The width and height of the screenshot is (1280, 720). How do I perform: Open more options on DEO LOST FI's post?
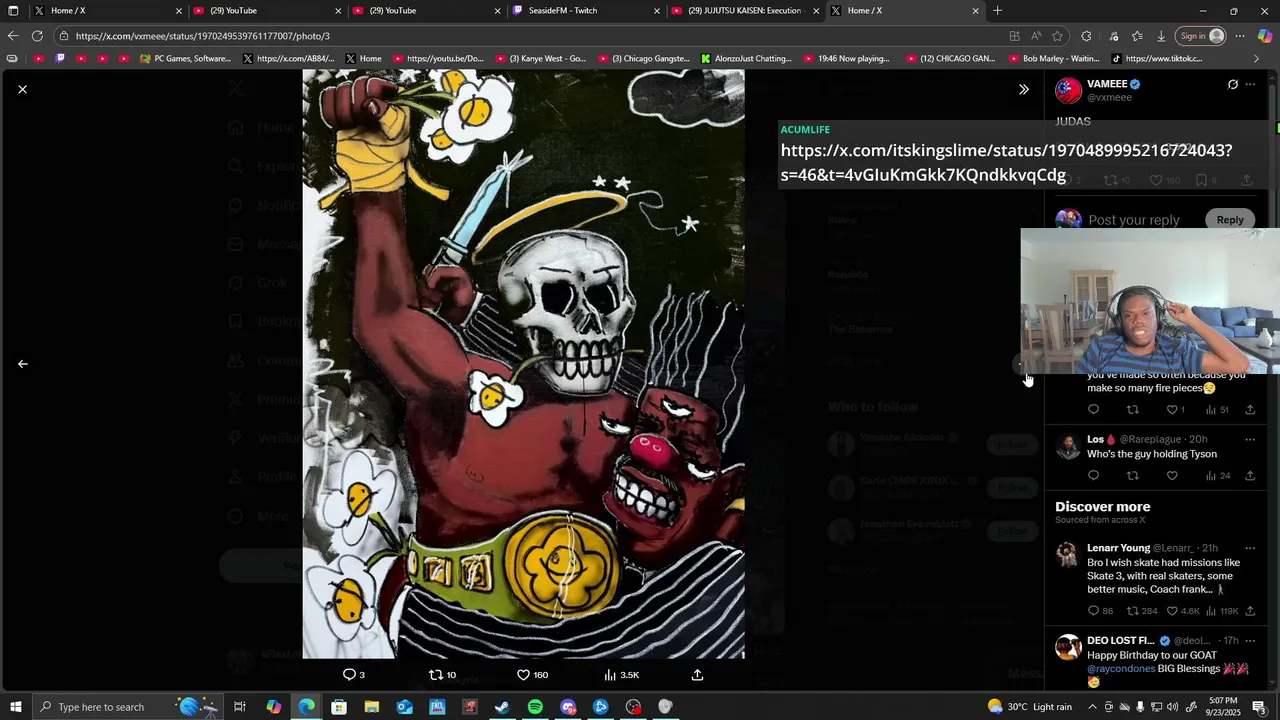(x=1250, y=640)
